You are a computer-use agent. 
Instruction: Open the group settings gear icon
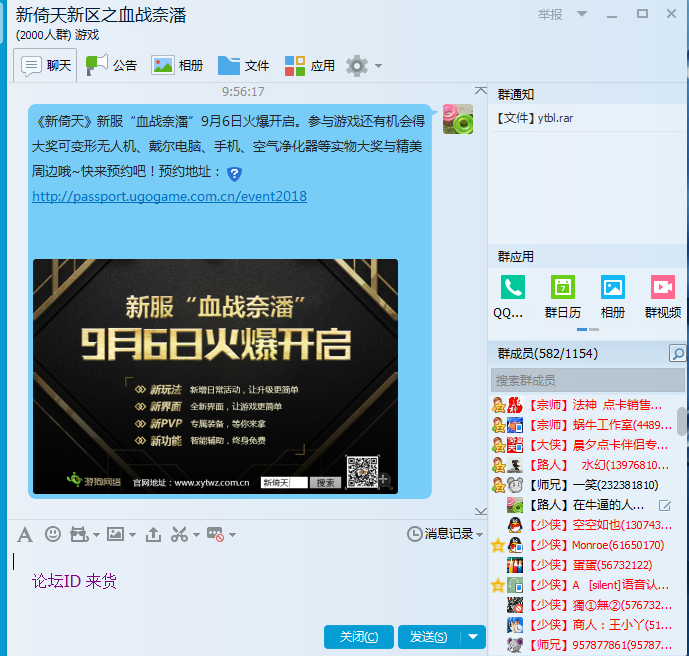[357, 66]
